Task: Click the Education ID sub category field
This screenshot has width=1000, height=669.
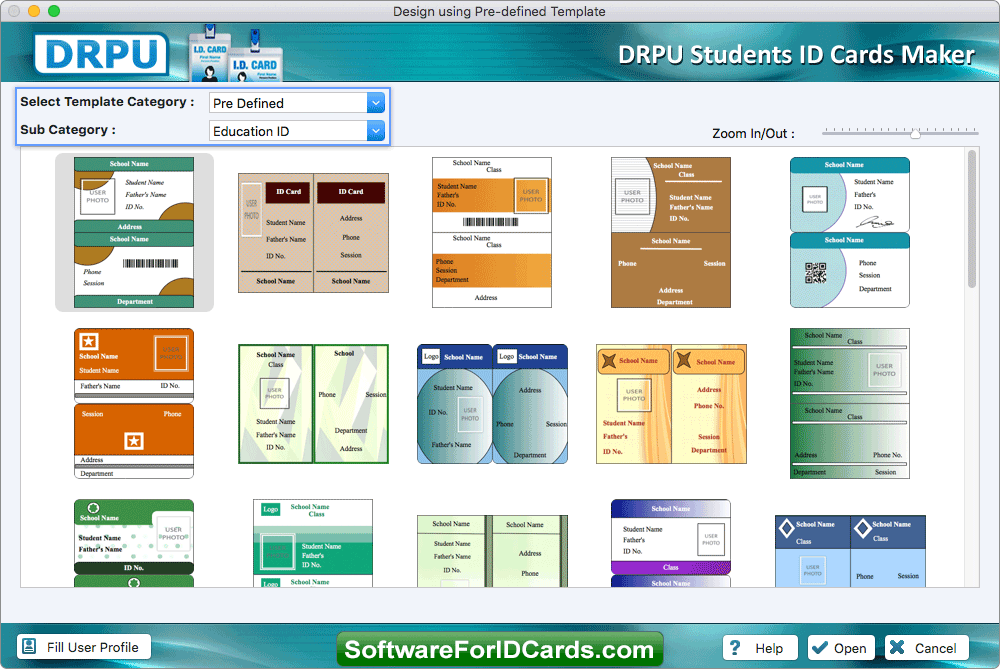Action: (x=297, y=131)
